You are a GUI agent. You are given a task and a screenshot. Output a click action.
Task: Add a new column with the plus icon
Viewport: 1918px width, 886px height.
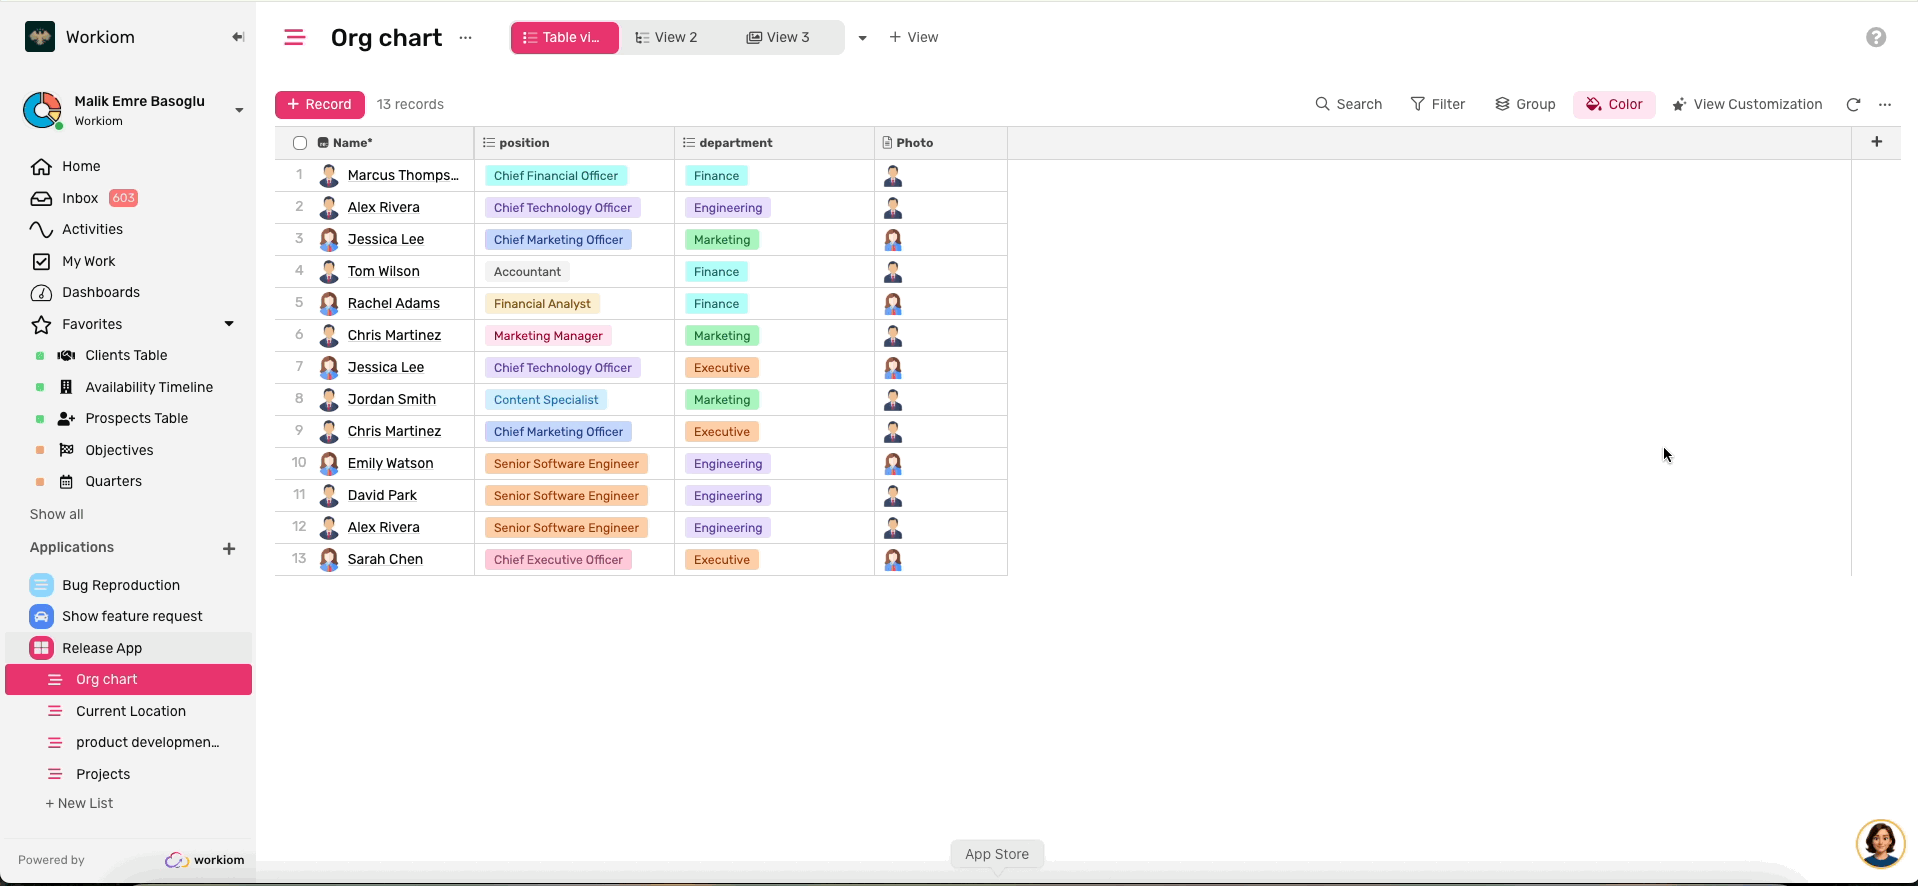click(x=1877, y=142)
